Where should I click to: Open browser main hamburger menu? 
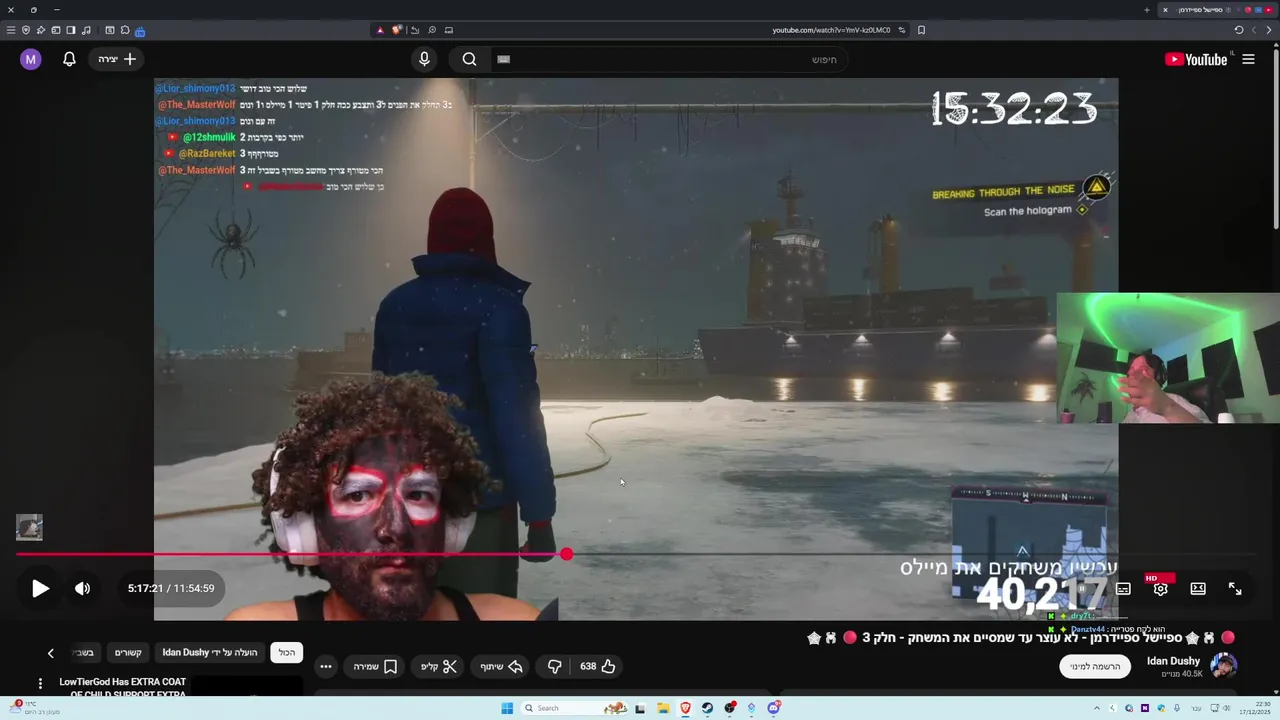[11, 30]
